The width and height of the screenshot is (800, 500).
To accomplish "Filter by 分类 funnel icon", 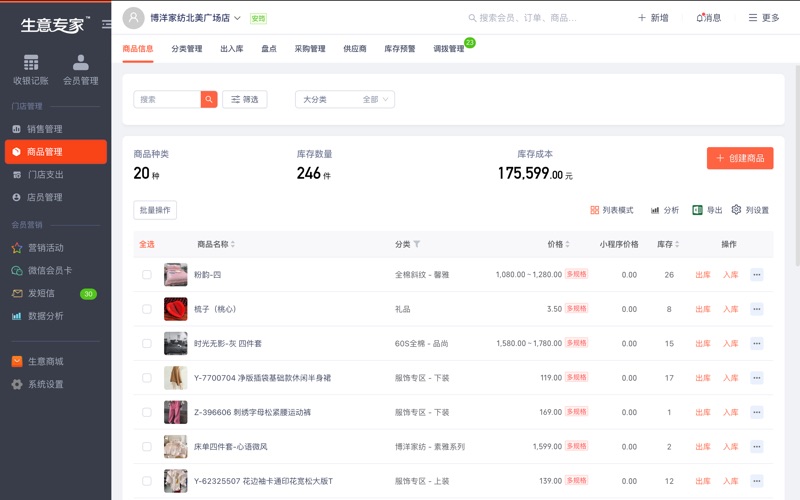I will (x=417, y=244).
